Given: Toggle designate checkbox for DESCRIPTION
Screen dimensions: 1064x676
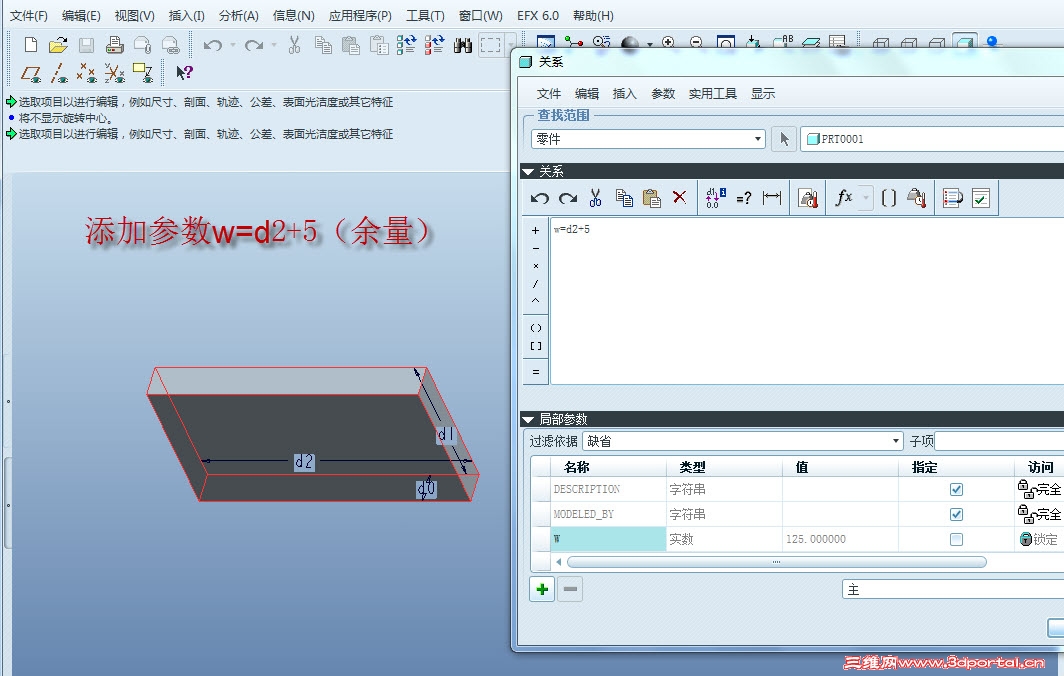Looking at the screenshot, I should (956, 489).
